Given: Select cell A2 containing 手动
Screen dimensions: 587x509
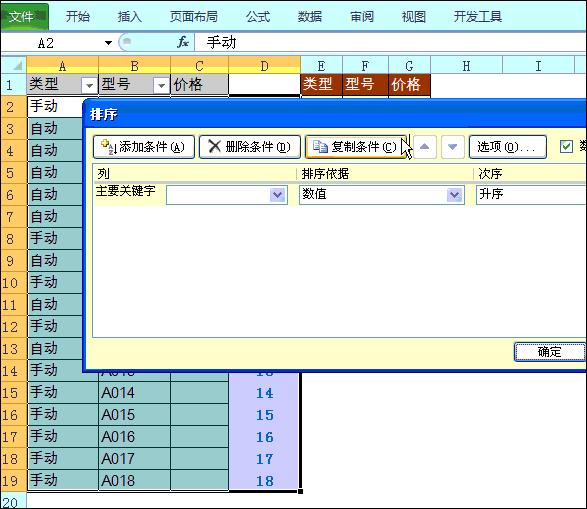Looking at the screenshot, I should coord(55,107).
